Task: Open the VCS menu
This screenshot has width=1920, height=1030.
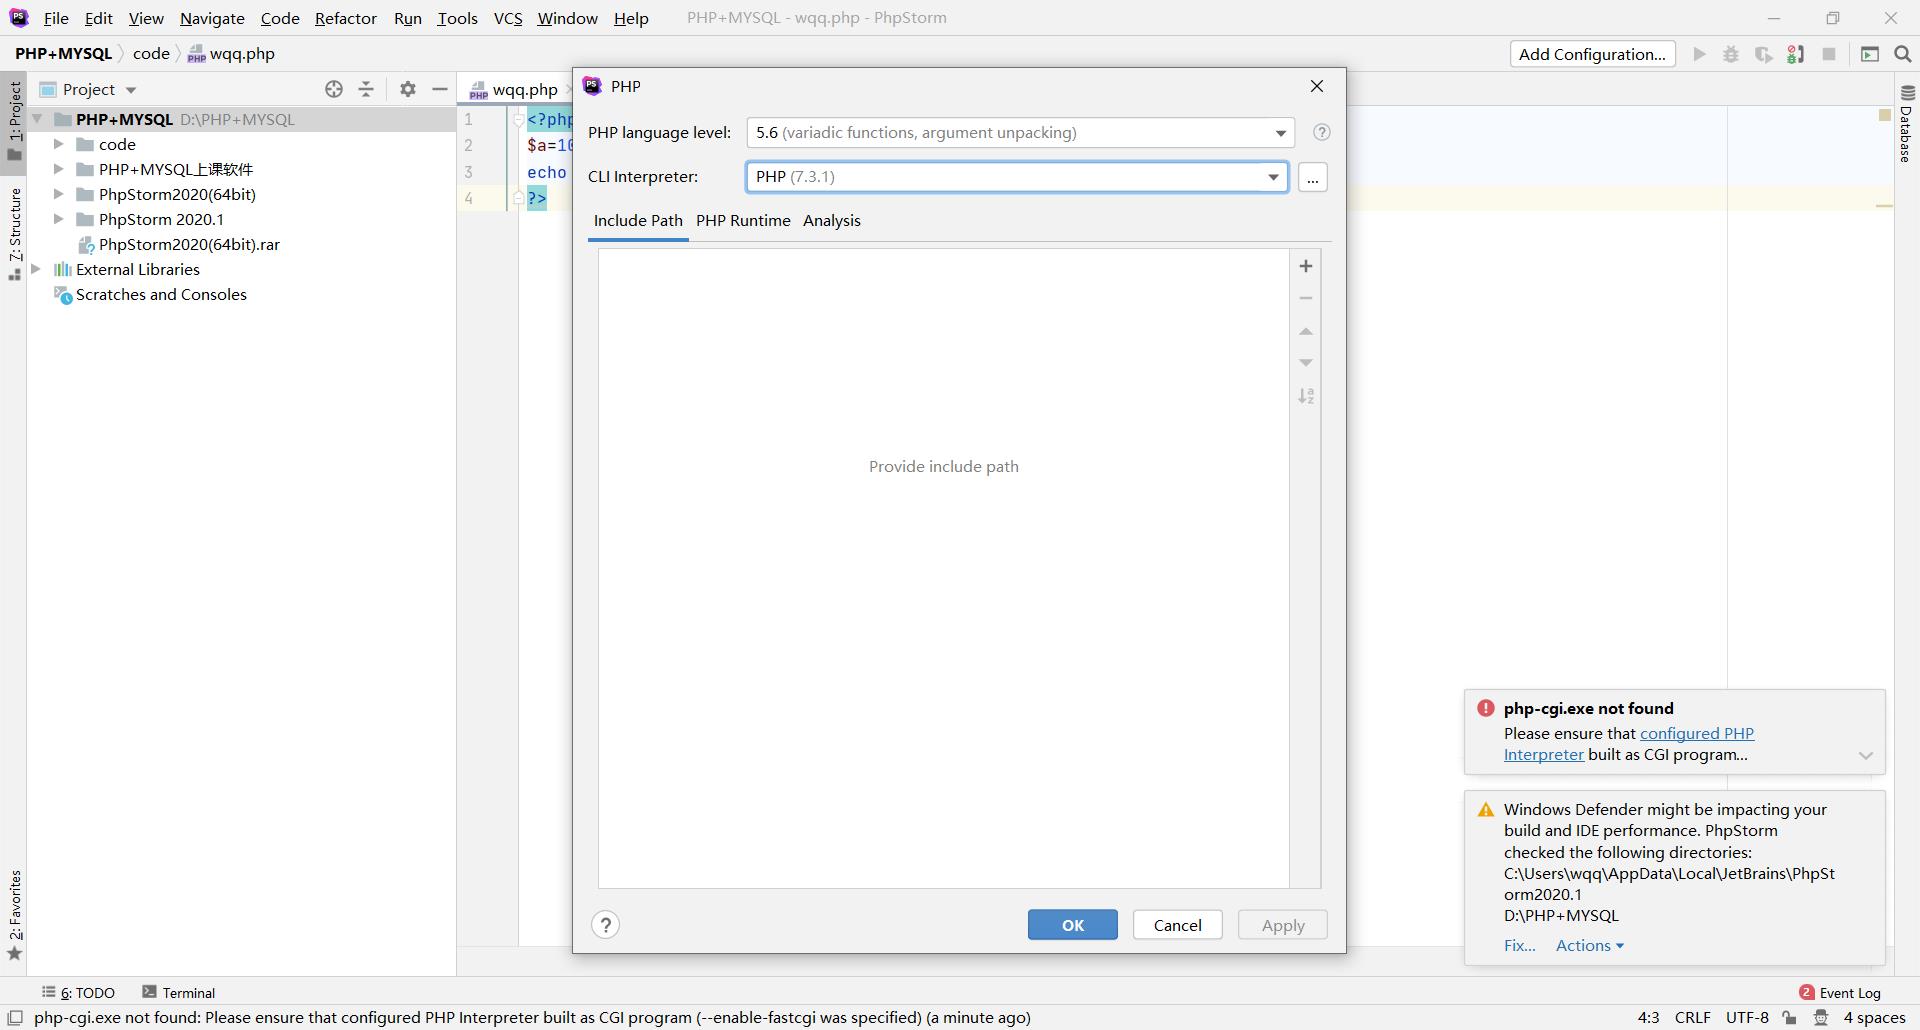Action: click(x=507, y=18)
